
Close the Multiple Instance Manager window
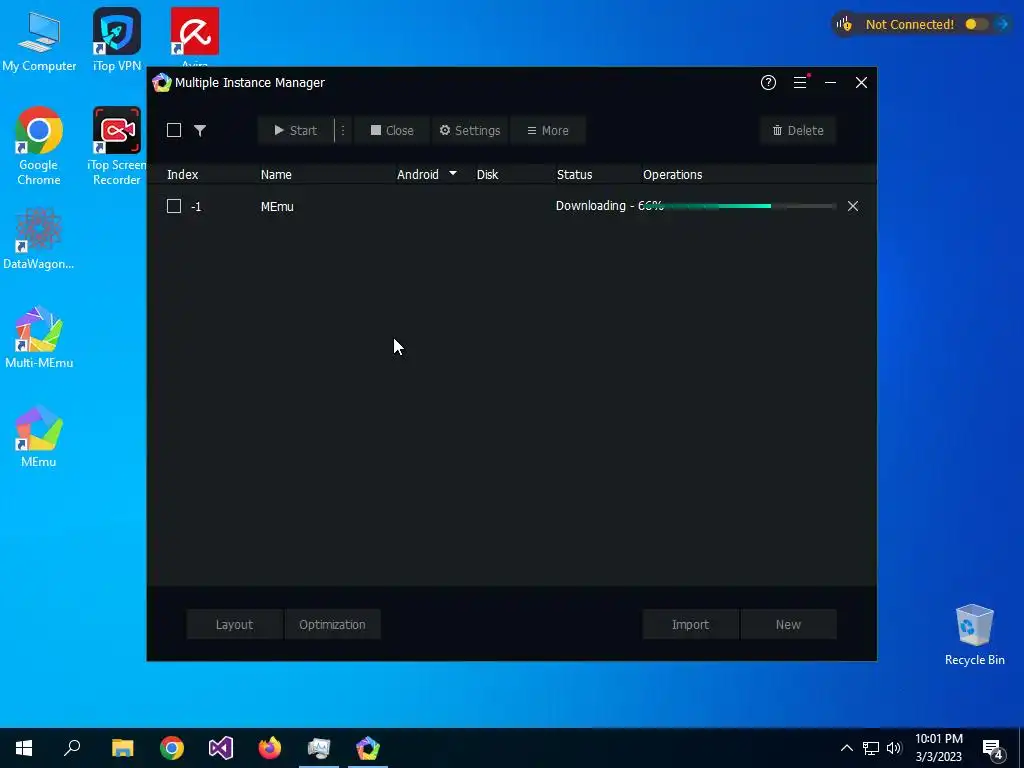point(861,82)
